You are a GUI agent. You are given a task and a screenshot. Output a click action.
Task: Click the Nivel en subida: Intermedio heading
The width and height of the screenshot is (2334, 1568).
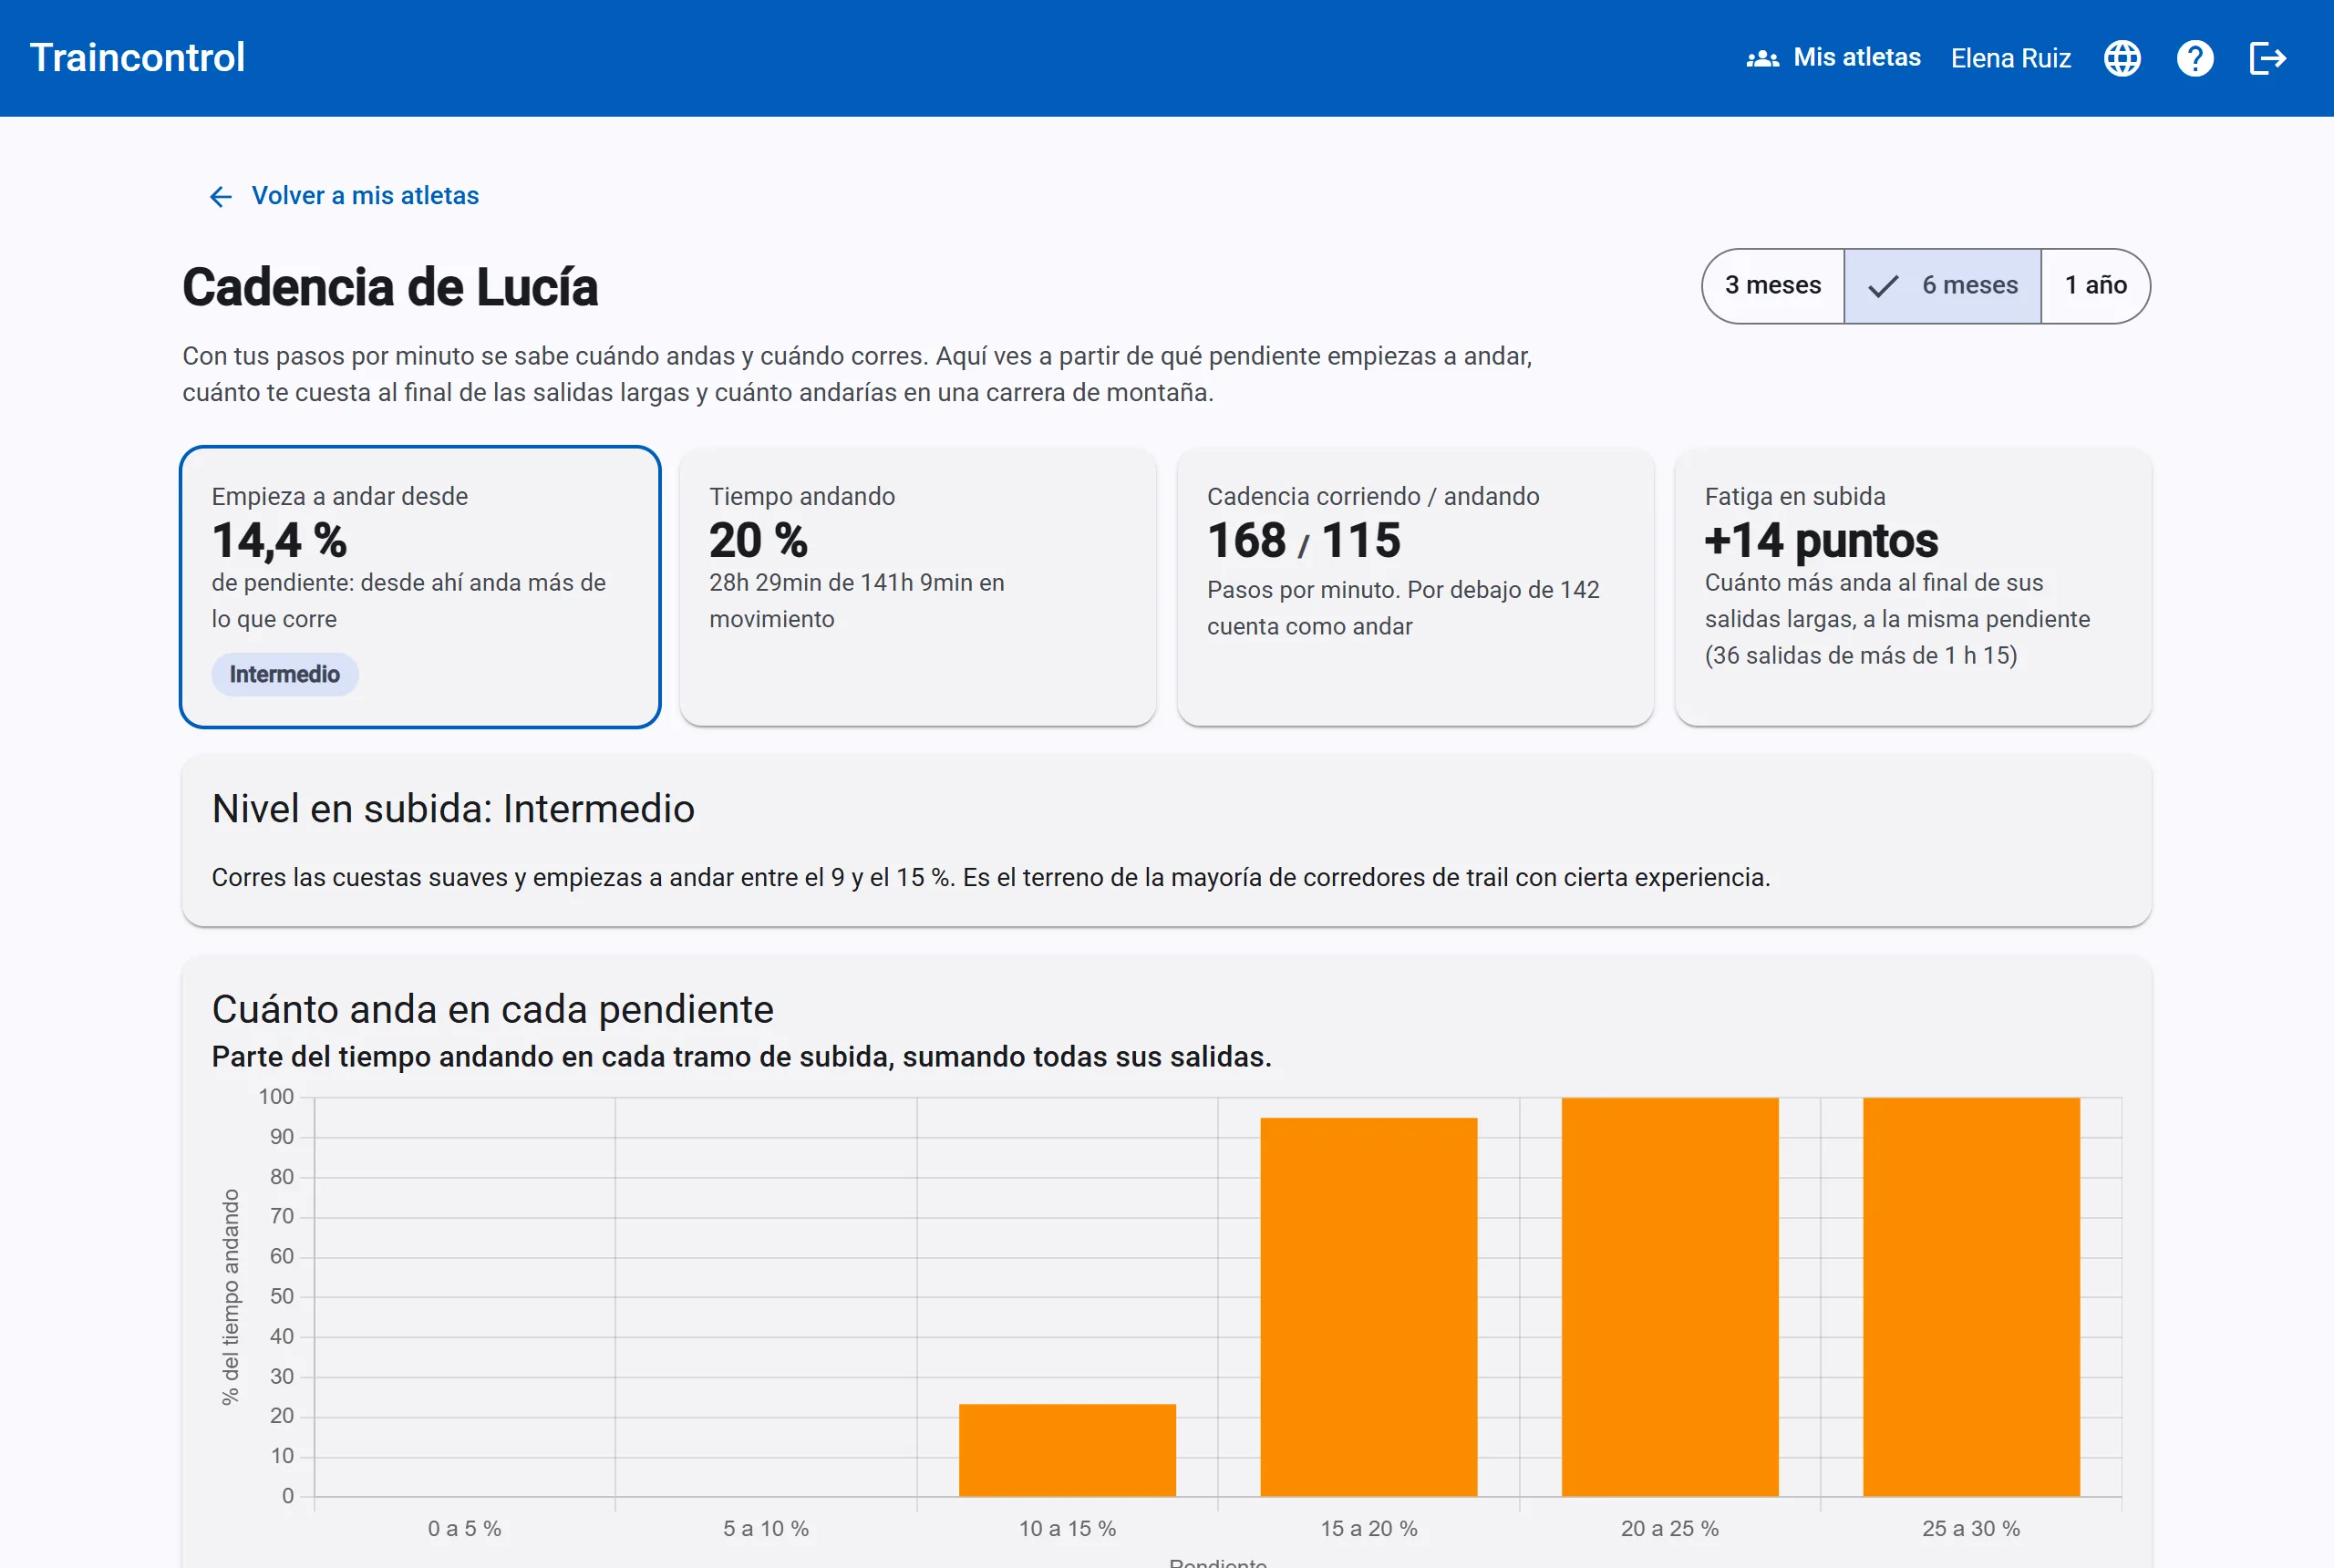tap(453, 808)
